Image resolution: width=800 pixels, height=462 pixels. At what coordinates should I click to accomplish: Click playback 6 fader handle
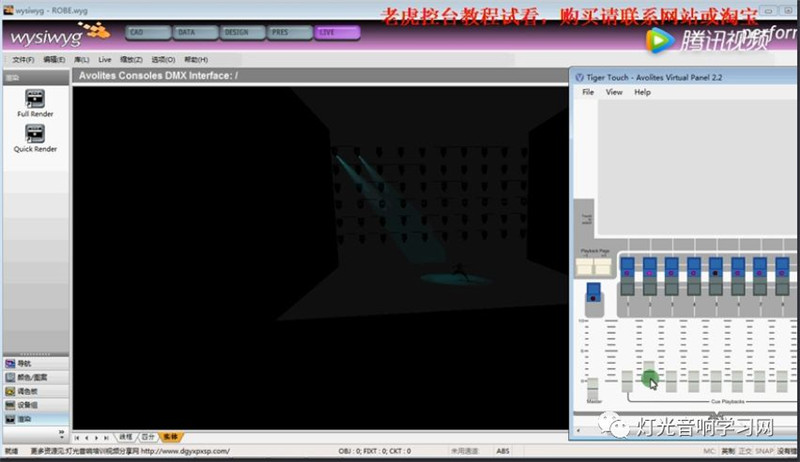(x=738, y=381)
